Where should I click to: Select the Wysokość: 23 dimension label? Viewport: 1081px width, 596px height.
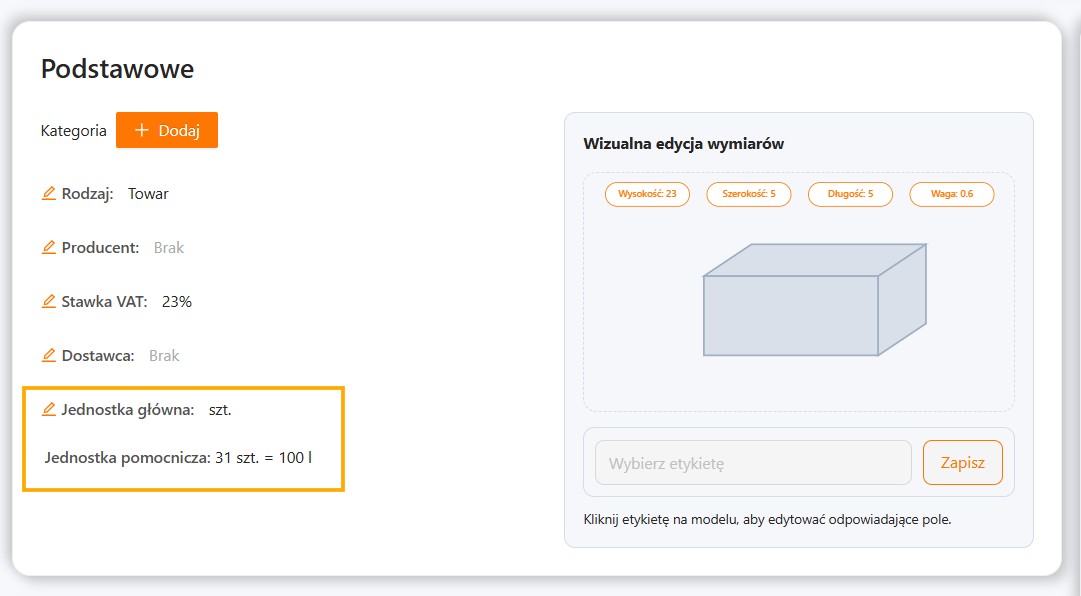pos(647,194)
